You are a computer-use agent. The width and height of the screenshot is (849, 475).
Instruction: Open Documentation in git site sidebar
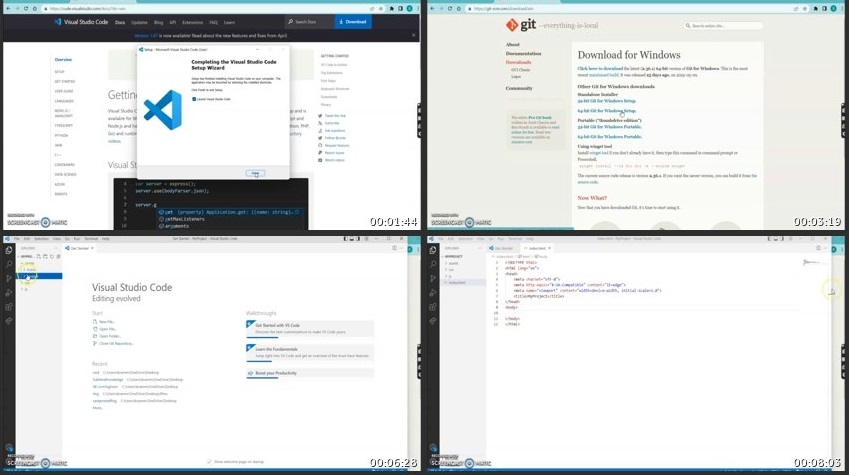point(523,54)
